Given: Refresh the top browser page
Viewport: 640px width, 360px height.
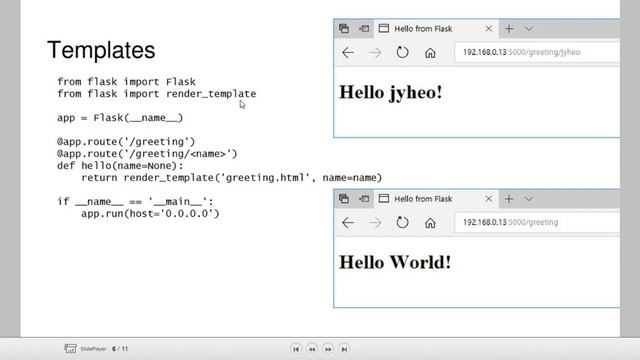Looking at the screenshot, I should 402,52.
